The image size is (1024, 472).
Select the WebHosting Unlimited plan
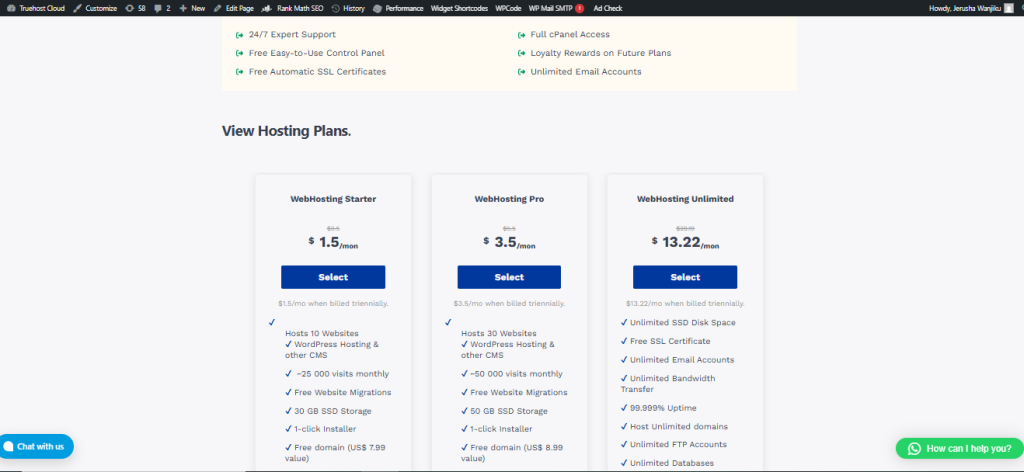[x=685, y=277]
